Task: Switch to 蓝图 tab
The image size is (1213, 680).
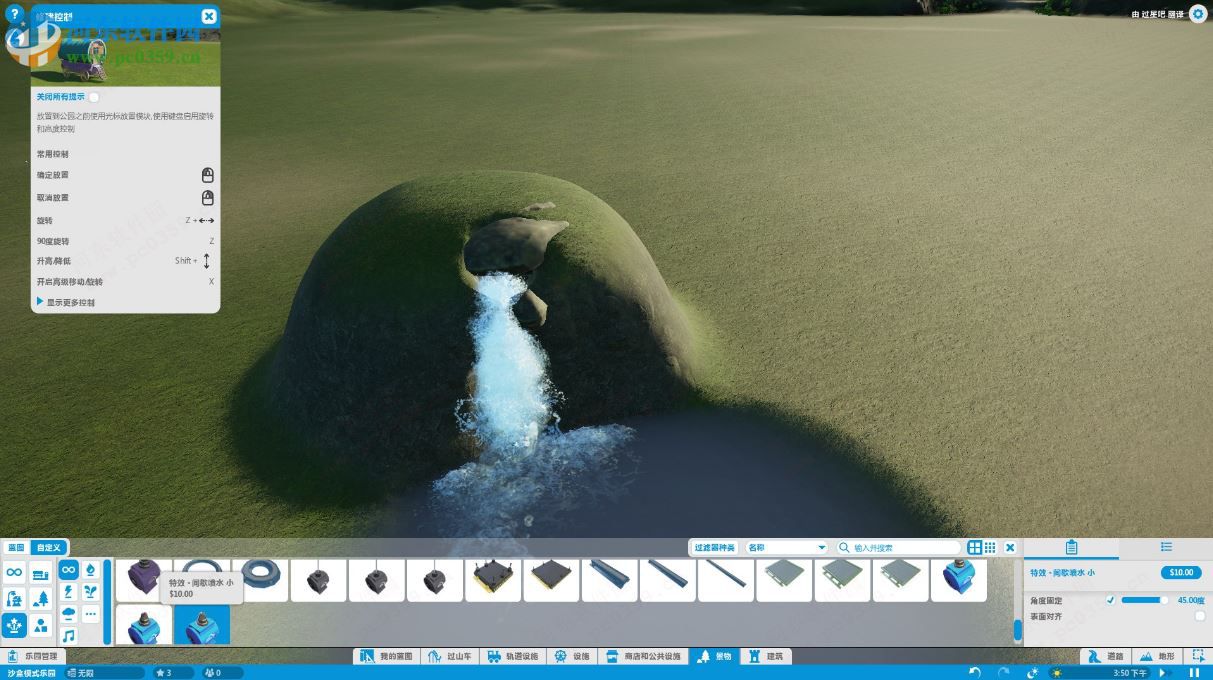Action: pyautogui.click(x=16, y=547)
